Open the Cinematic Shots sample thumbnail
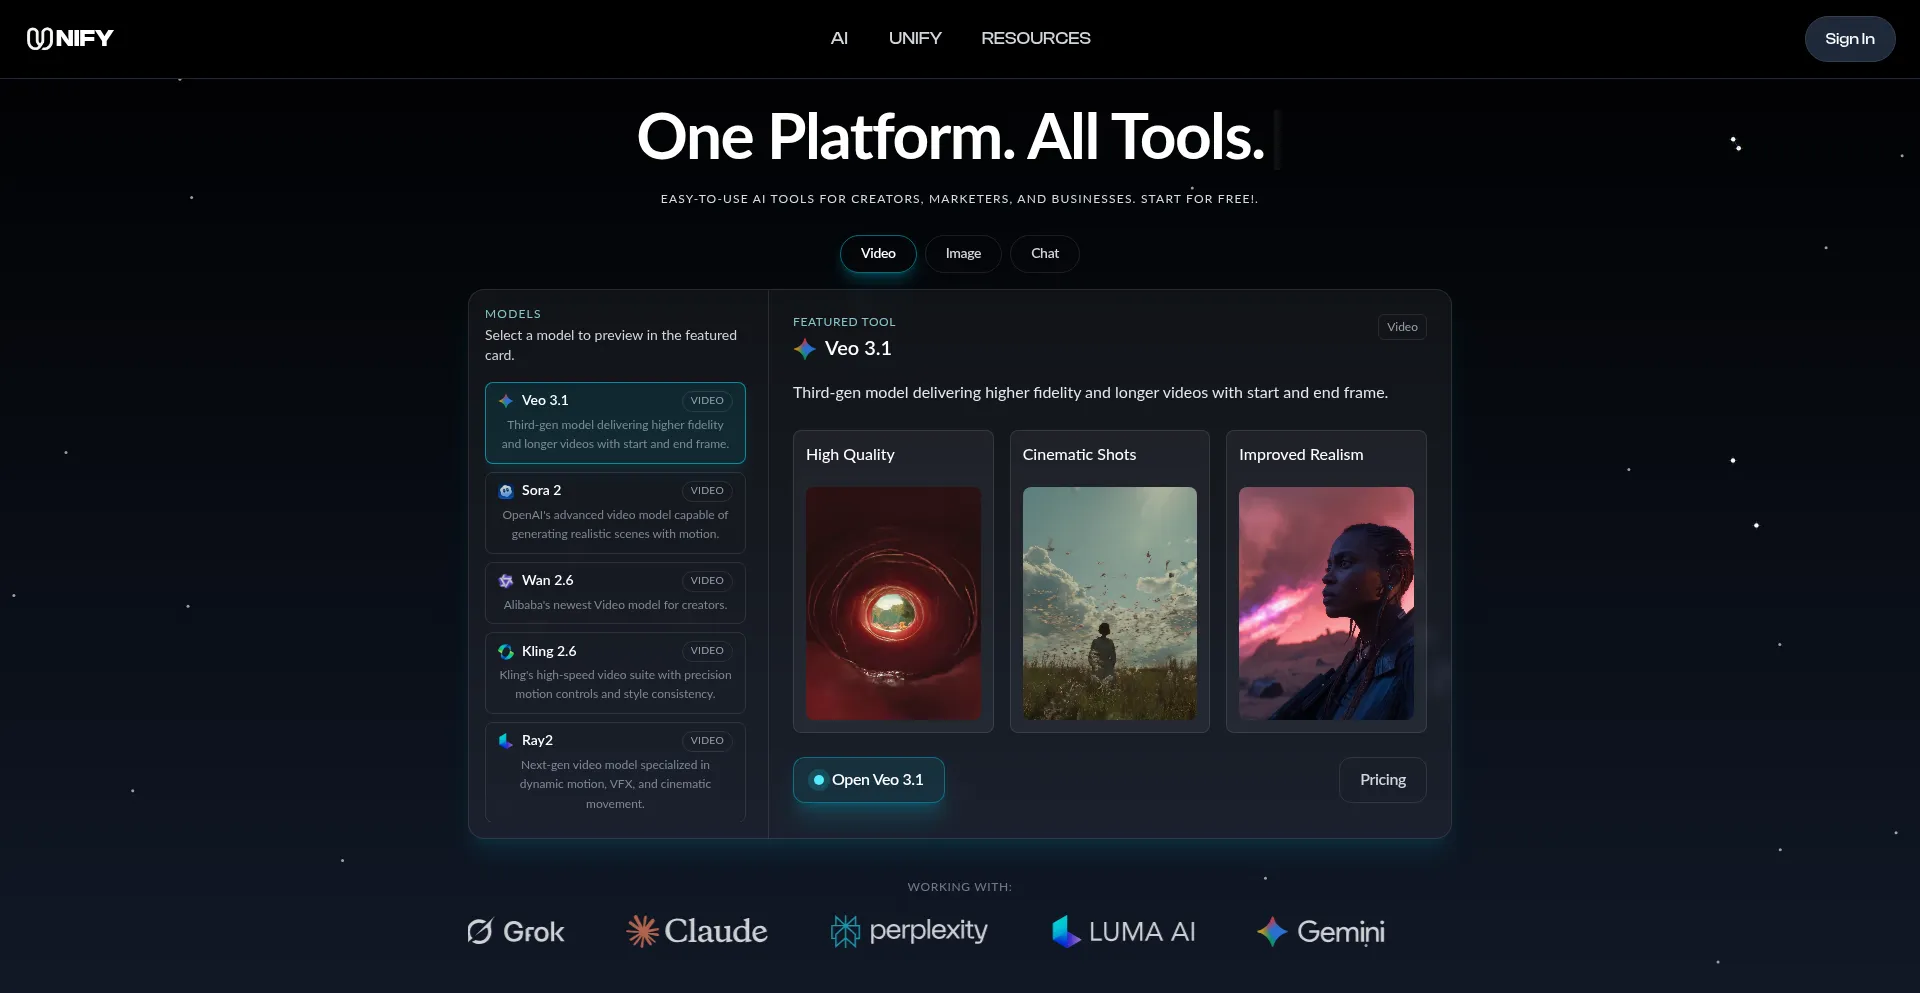This screenshot has height=993, width=1920. click(x=1110, y=603)
